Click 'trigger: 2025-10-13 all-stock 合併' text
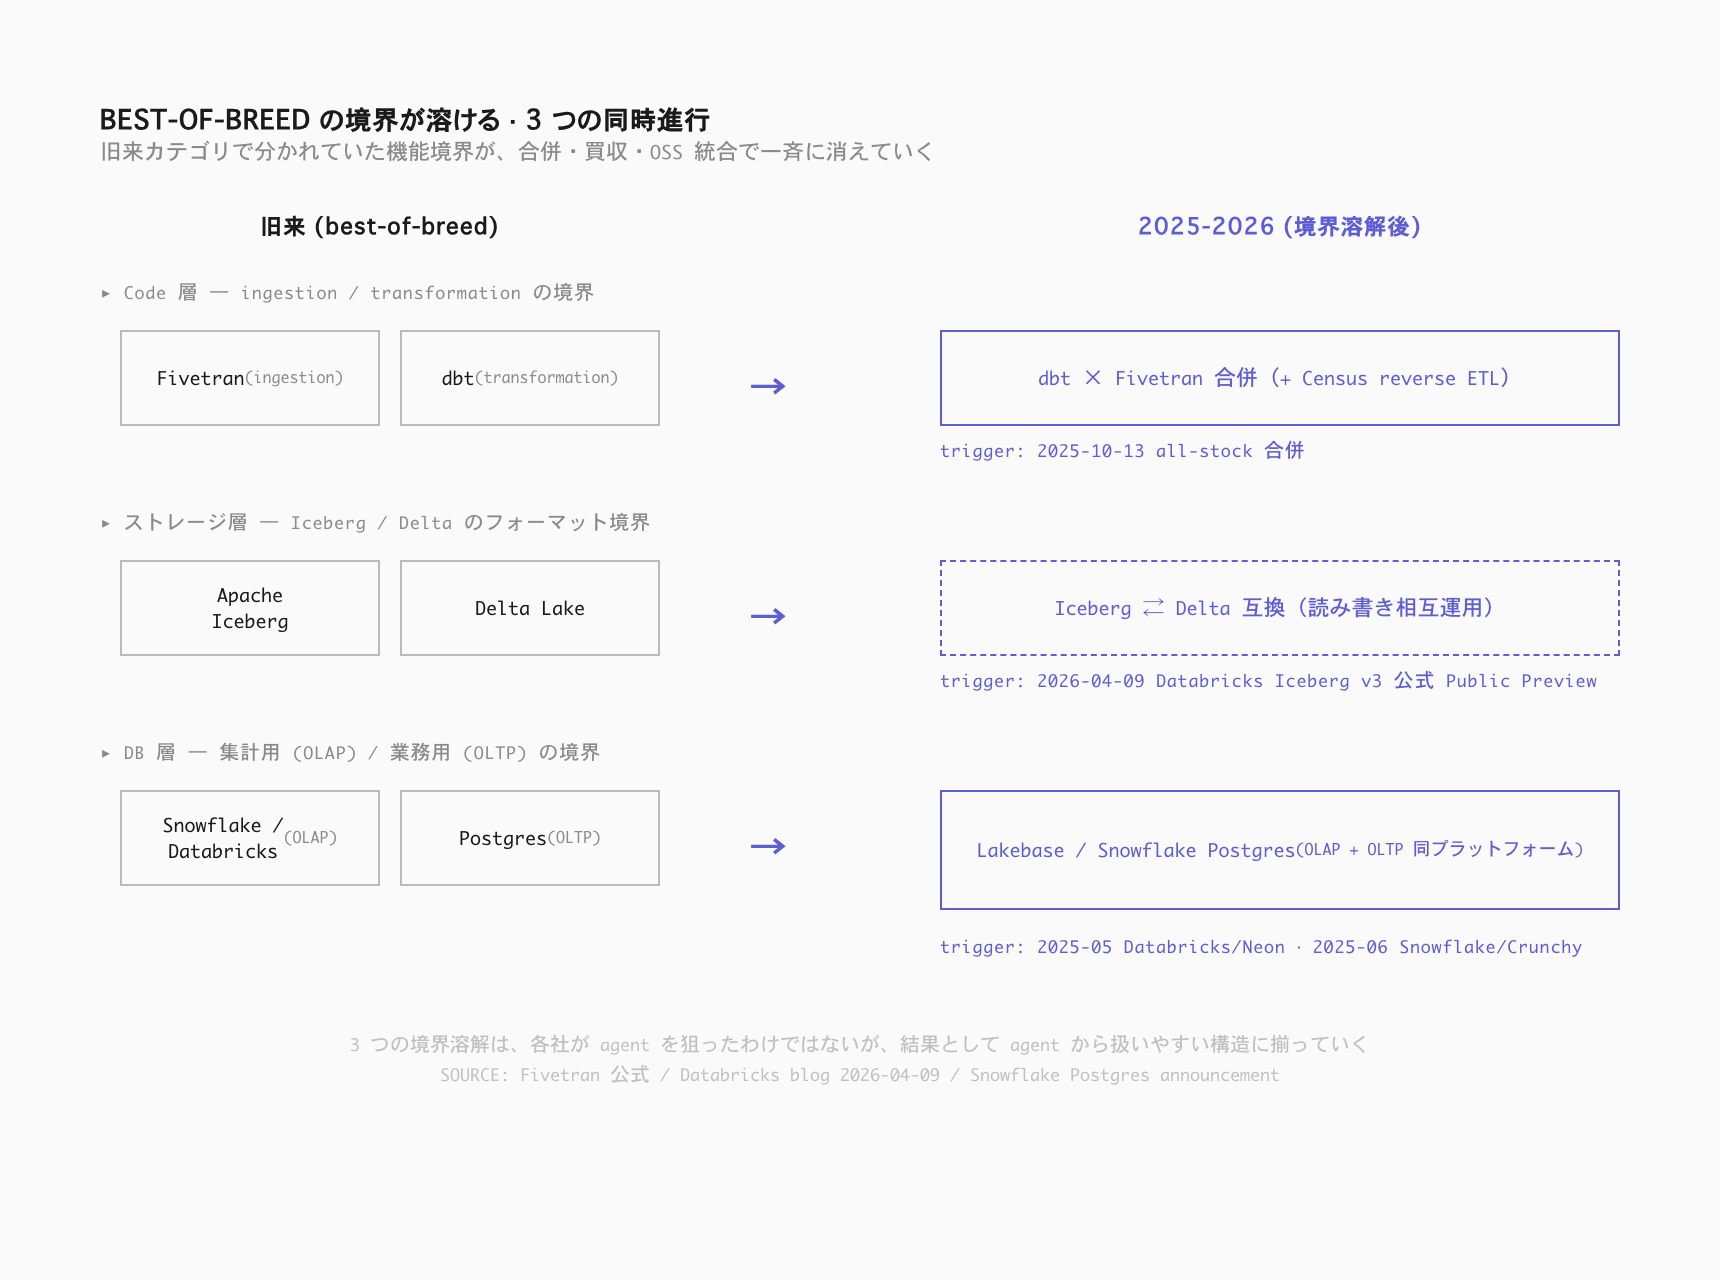 tap(1122, 451)
